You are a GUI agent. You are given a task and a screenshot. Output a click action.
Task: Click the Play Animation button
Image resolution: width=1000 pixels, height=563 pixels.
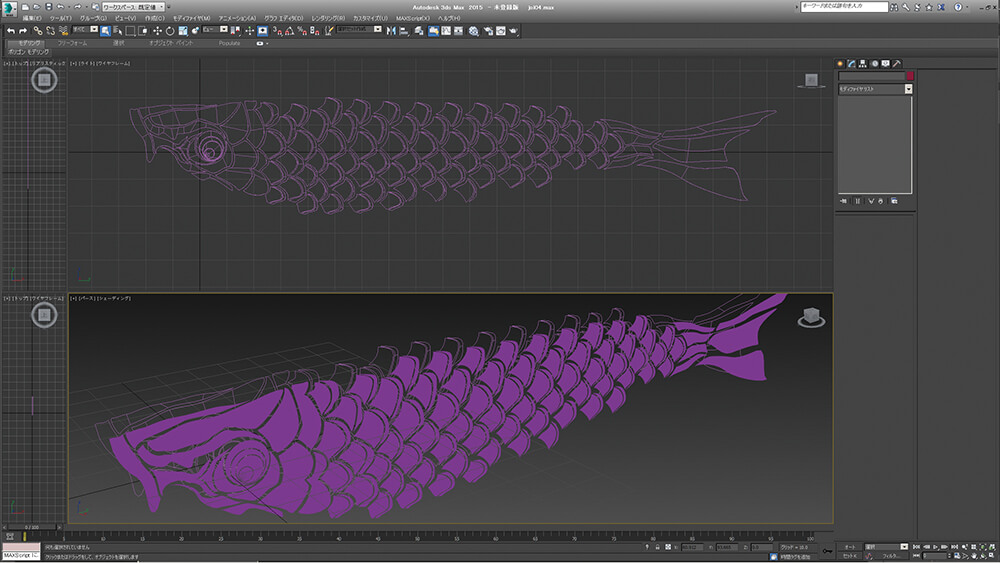[936, 547]
